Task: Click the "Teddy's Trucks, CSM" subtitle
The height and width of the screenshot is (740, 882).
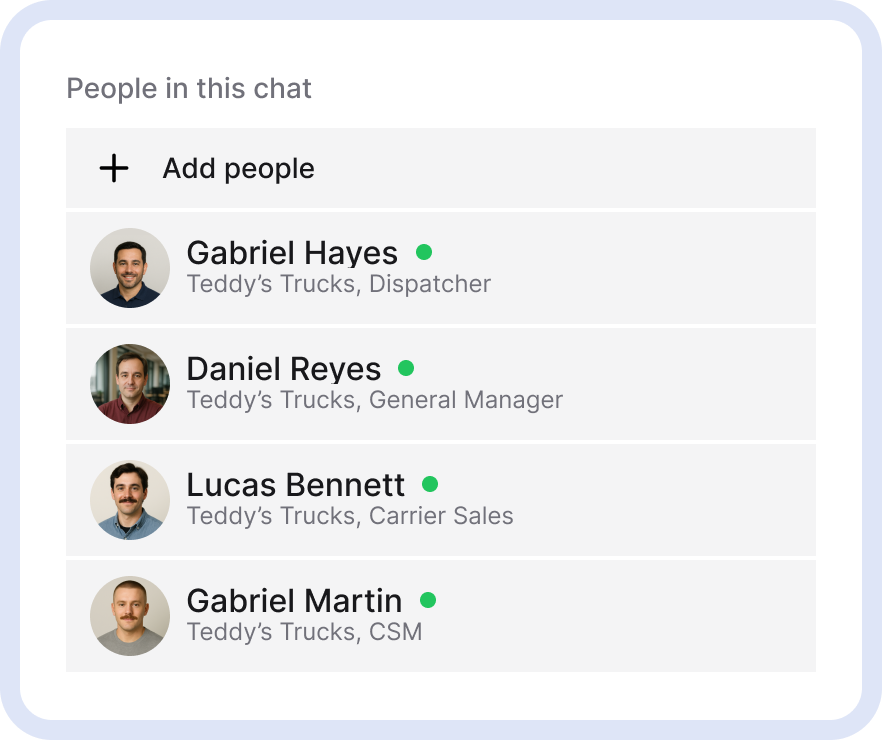Action: coord(304,632)
